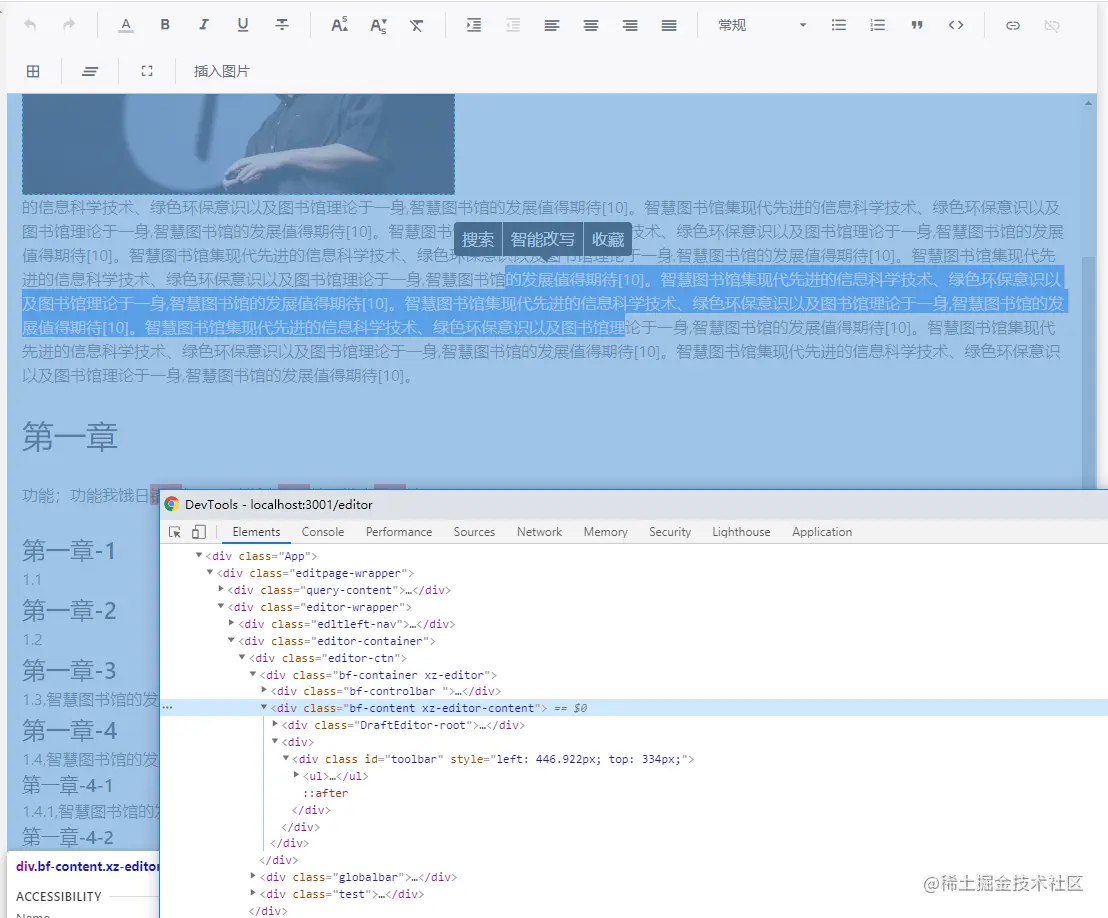Click the redo arrow icon
The width and height of the screenshot is (1108, 918).
(x=69, y=25)
